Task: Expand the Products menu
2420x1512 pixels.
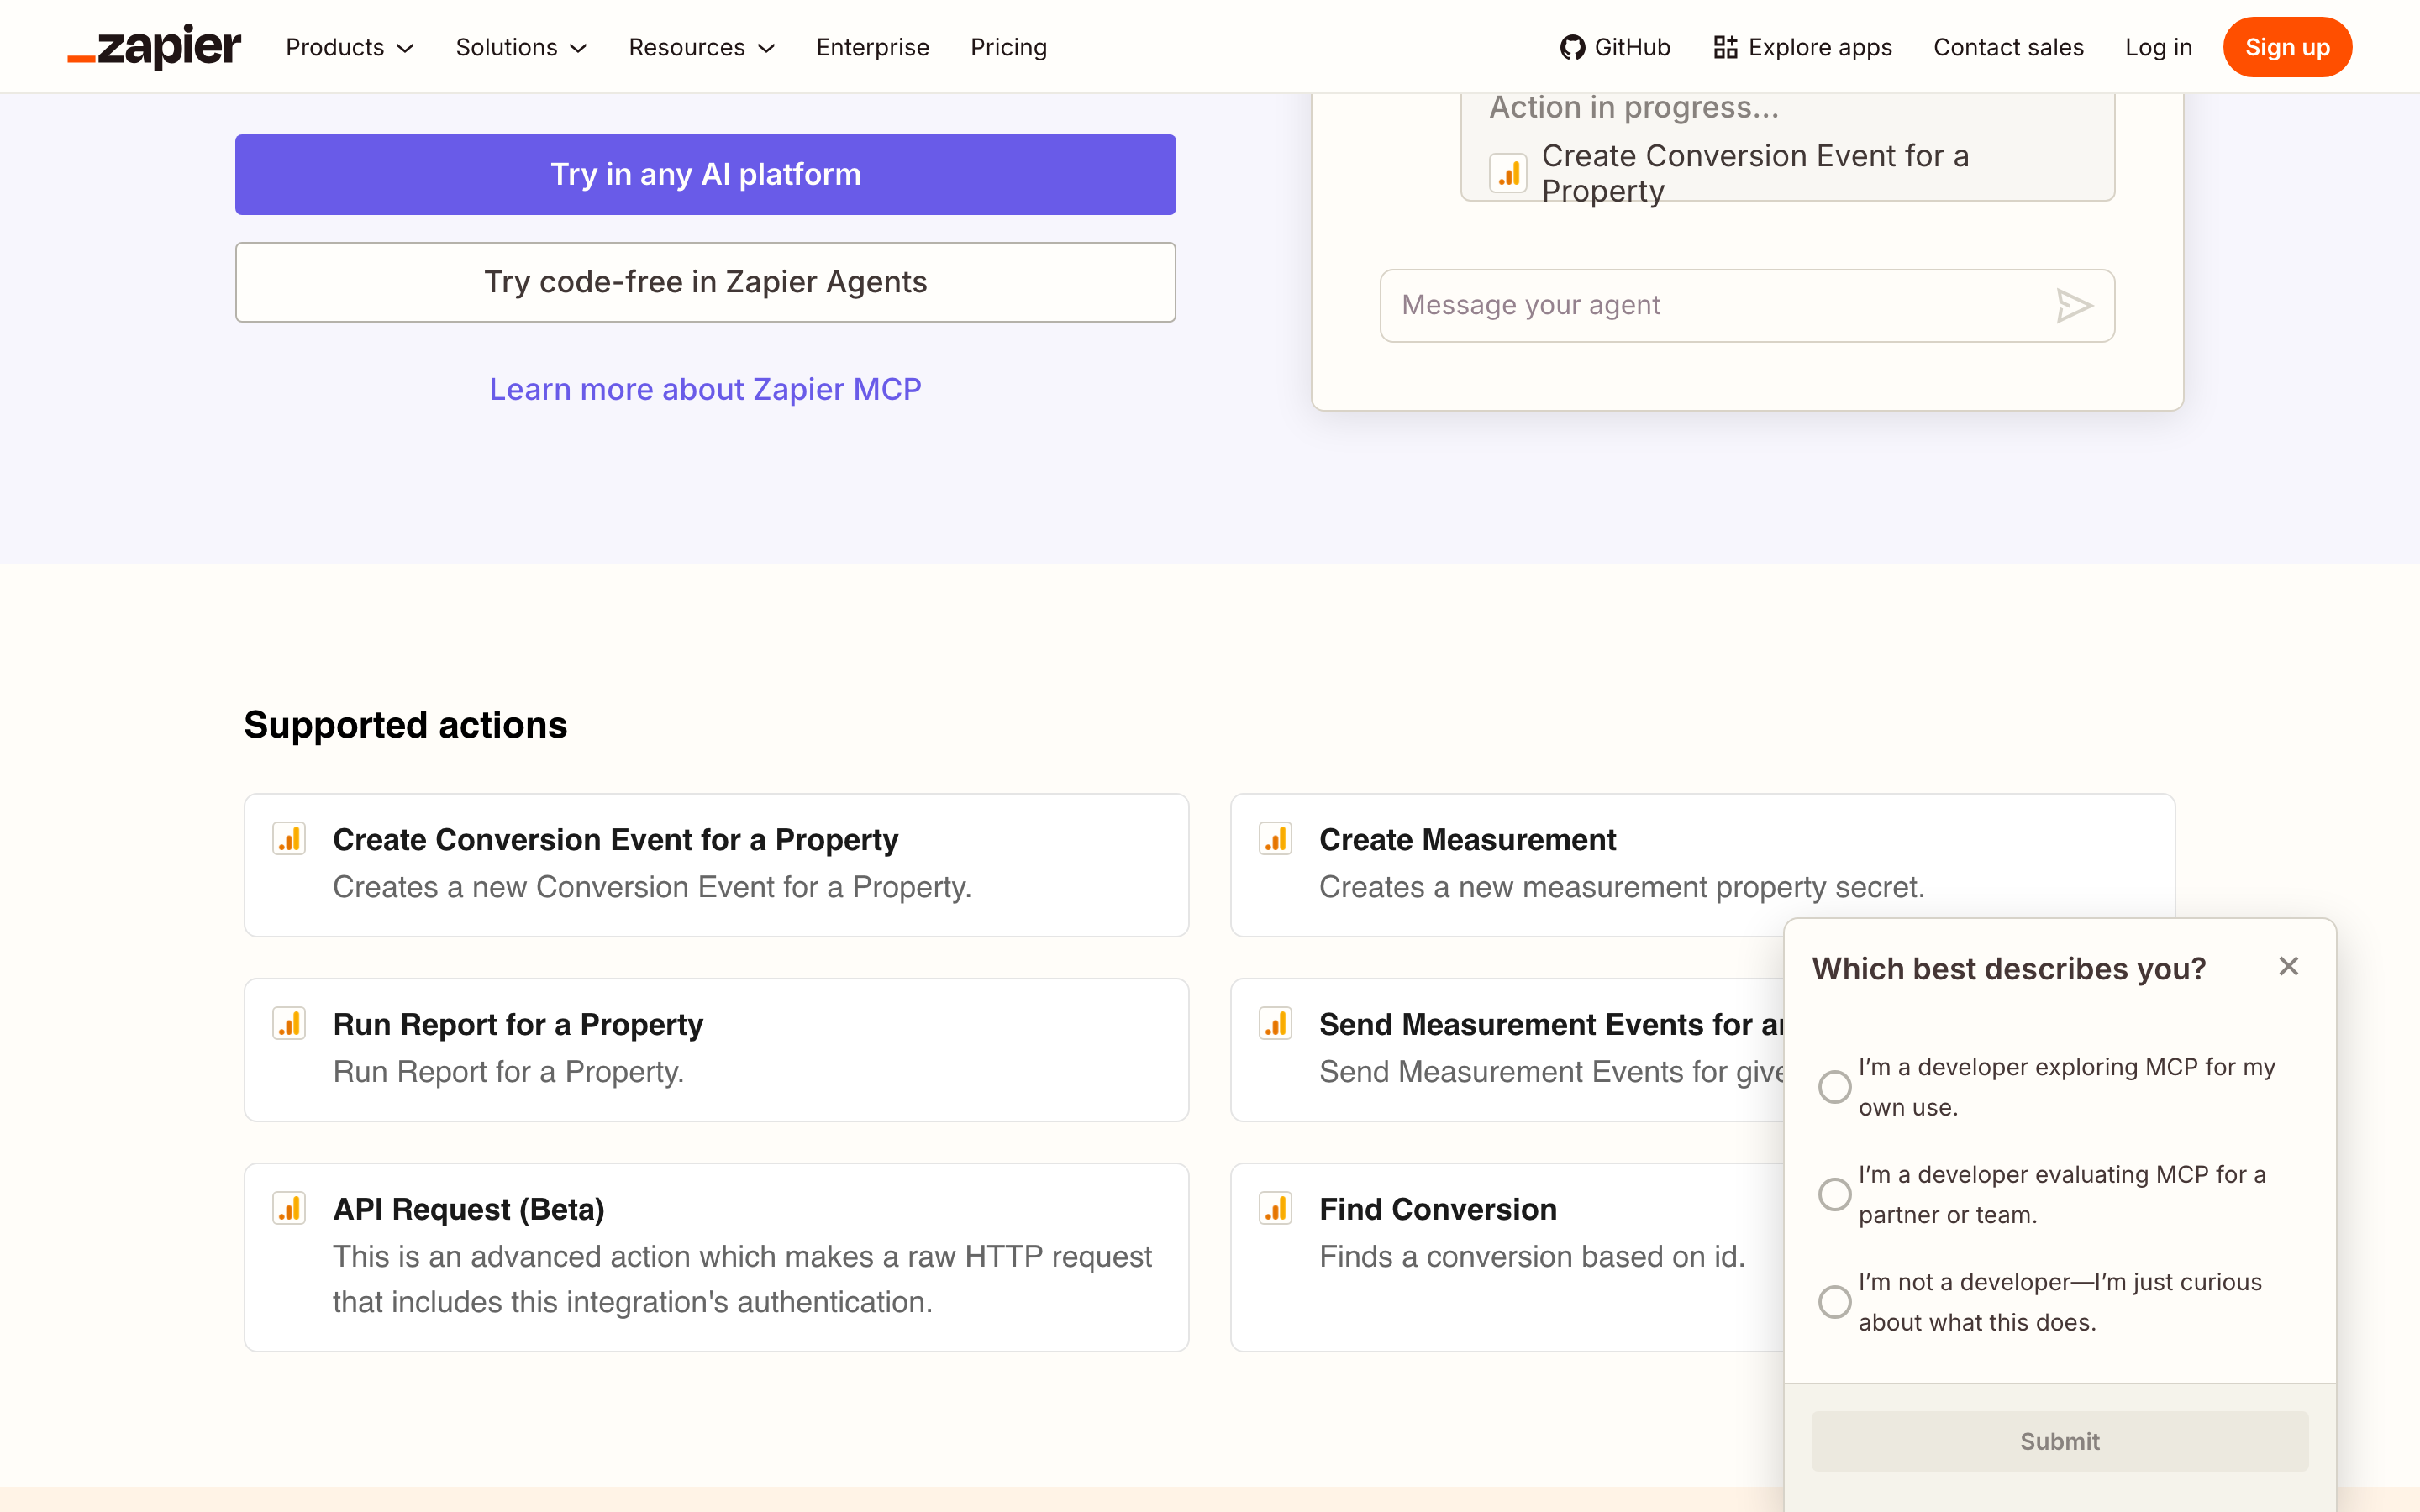Action: click(x=350, y=47)
